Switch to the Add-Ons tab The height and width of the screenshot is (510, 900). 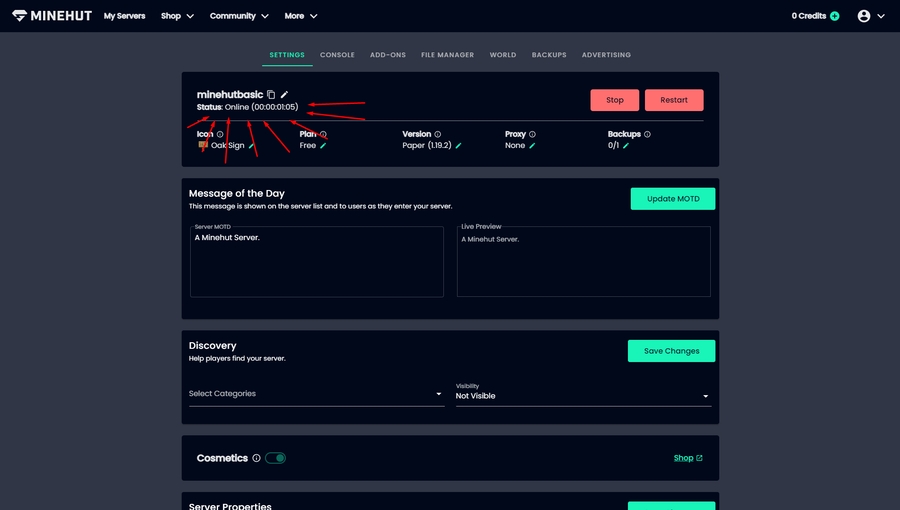click(387, 55)
